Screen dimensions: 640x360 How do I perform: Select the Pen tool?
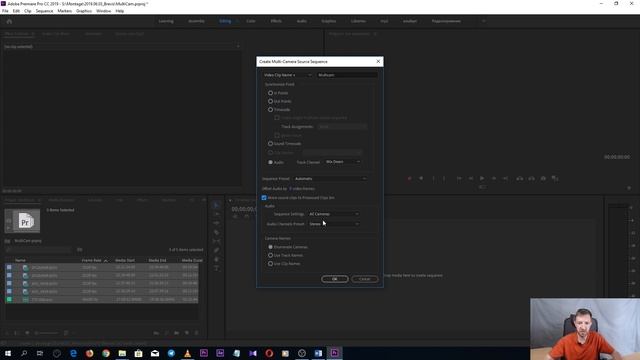click(x=216, y=250)
